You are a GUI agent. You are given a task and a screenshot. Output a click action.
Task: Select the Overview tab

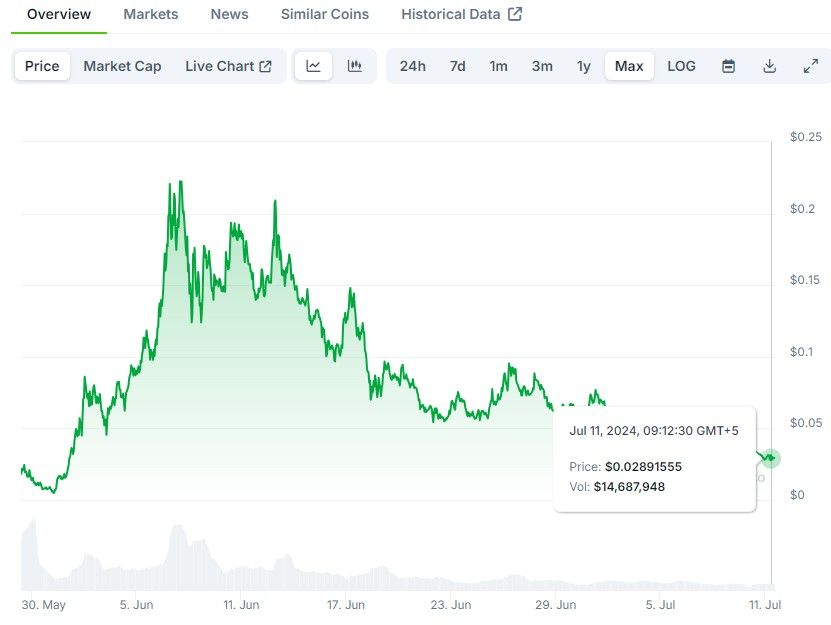[x=59, y=14]
